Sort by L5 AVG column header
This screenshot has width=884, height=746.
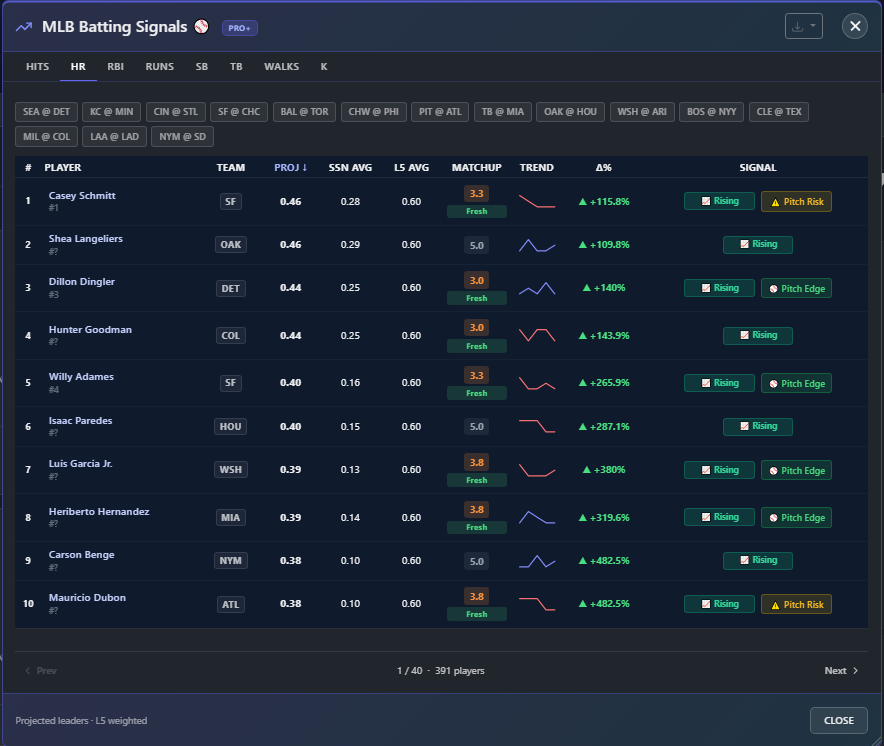click(x=412, y=167)
